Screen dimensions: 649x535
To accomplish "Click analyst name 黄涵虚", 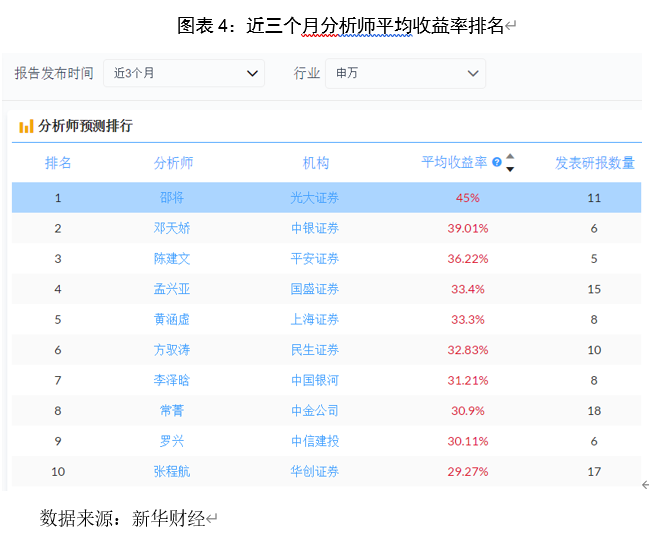I will coord(172,320).
